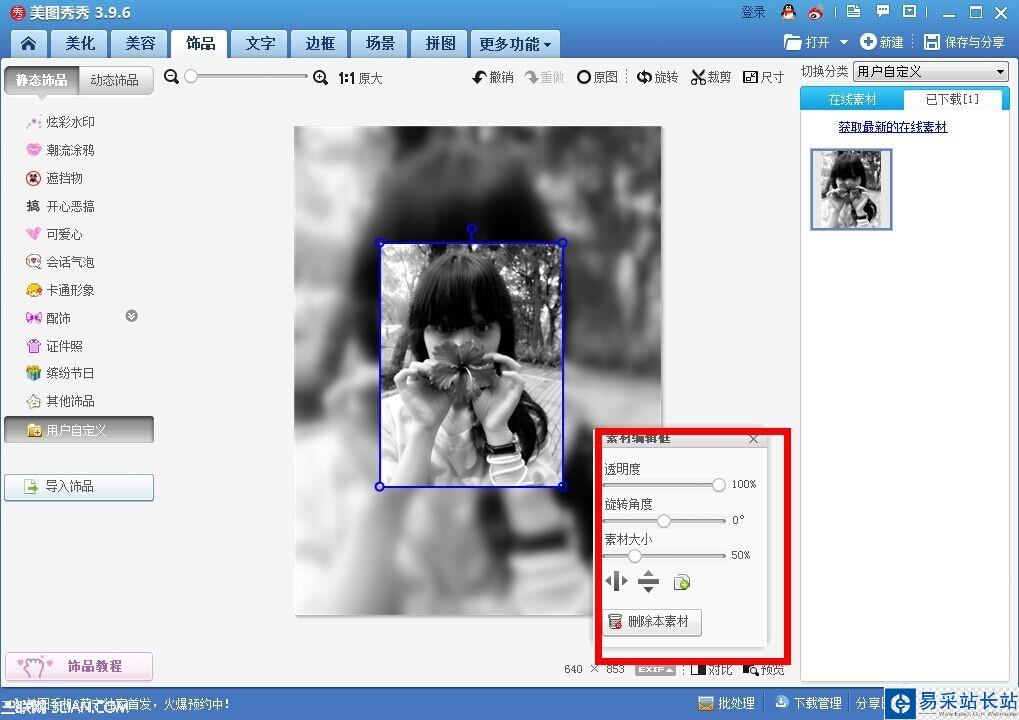Select the 用户自定义 category
This screenshot has height=720, width=1019.
(x=79, y=430)
